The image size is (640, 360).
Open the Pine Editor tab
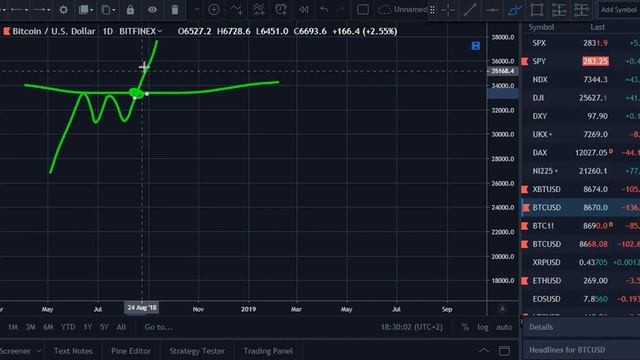click(131, 351)
